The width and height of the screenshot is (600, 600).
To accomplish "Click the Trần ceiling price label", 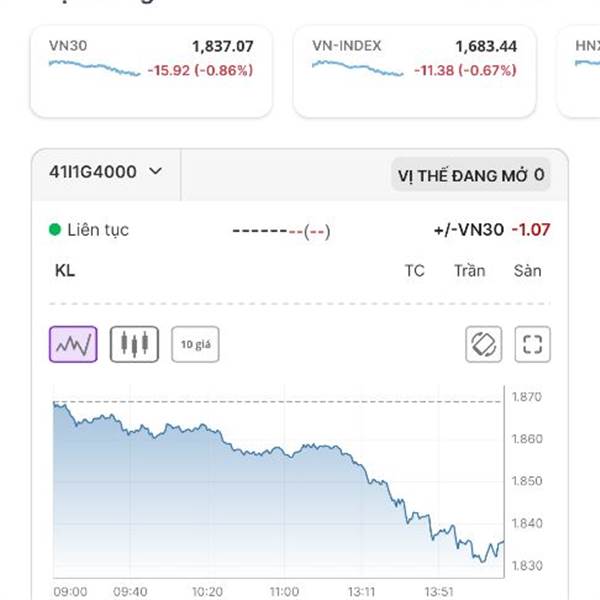I will (x=470, y=271).
